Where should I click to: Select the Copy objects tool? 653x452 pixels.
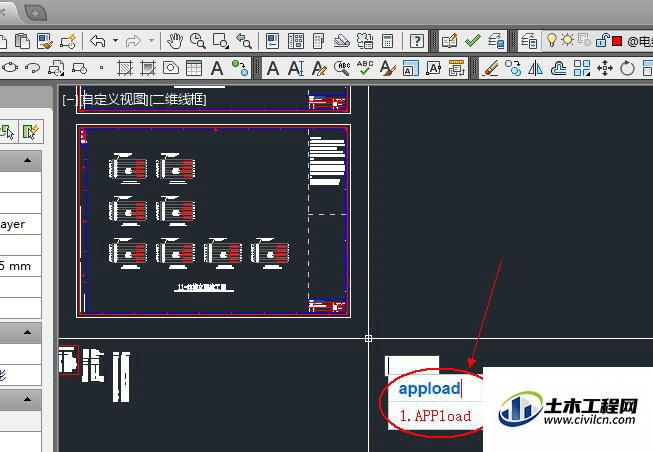(513, 68)
